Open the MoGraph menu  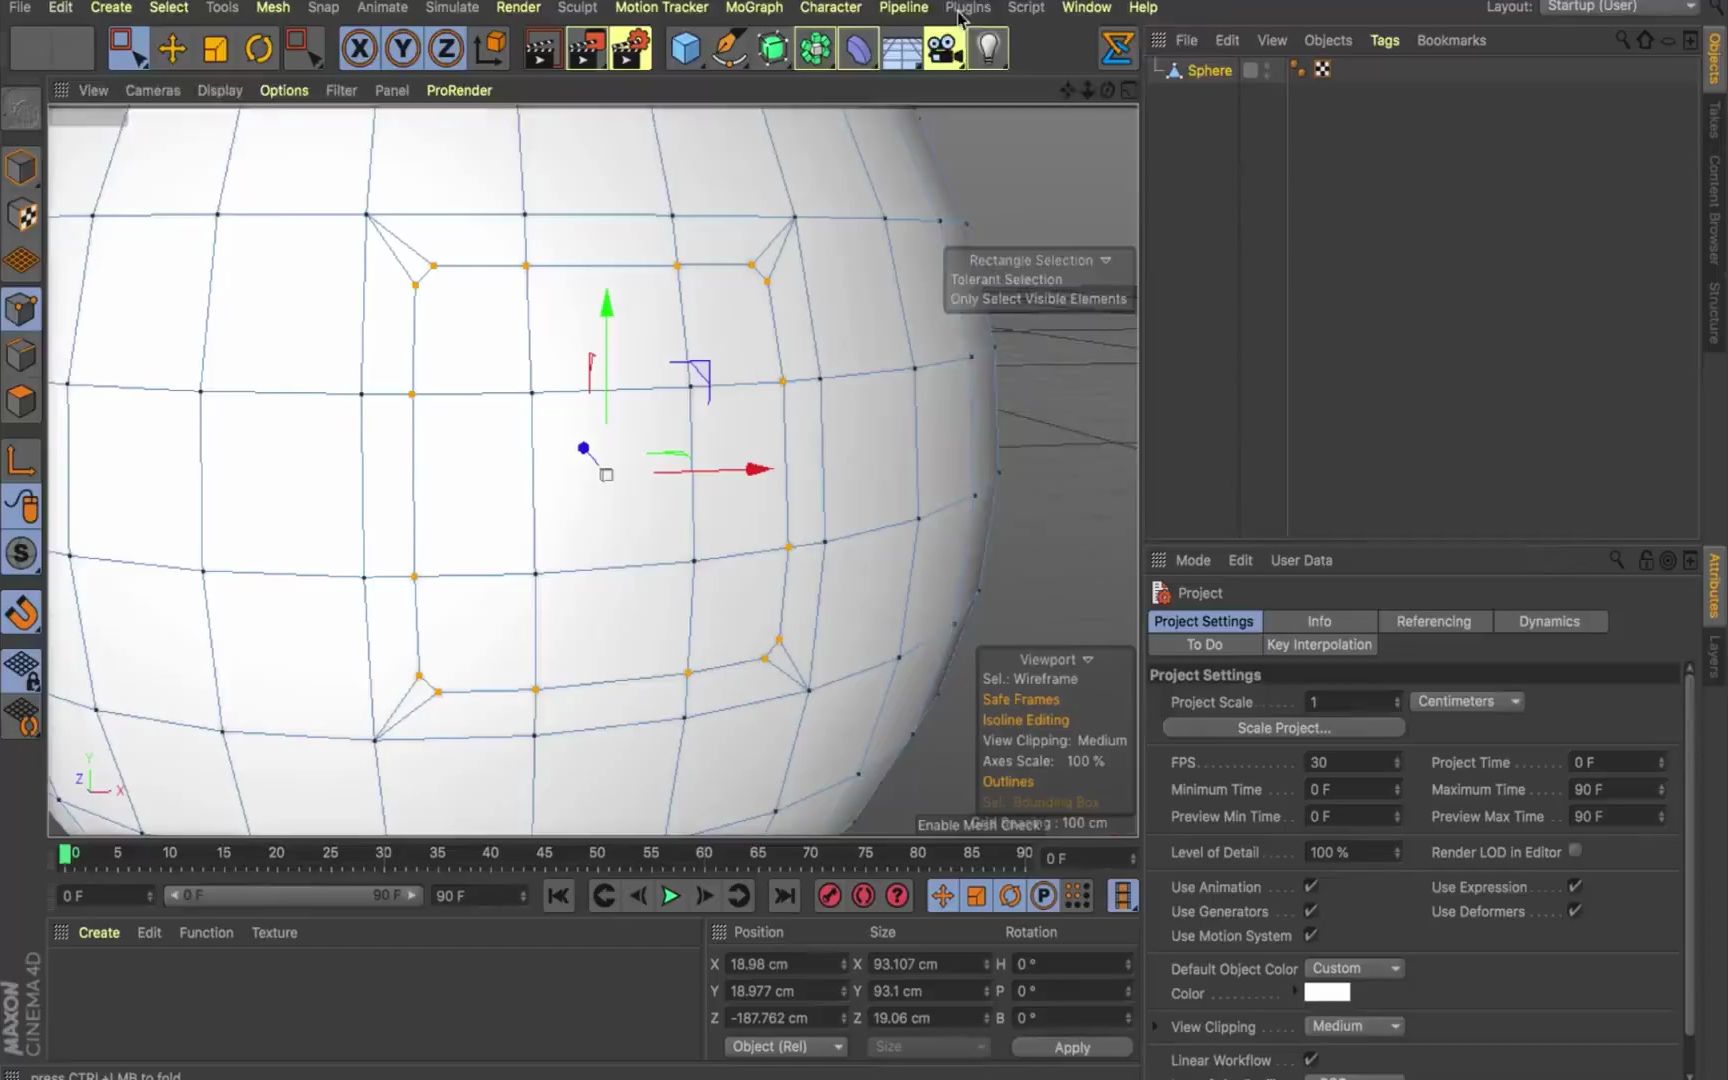754,8
